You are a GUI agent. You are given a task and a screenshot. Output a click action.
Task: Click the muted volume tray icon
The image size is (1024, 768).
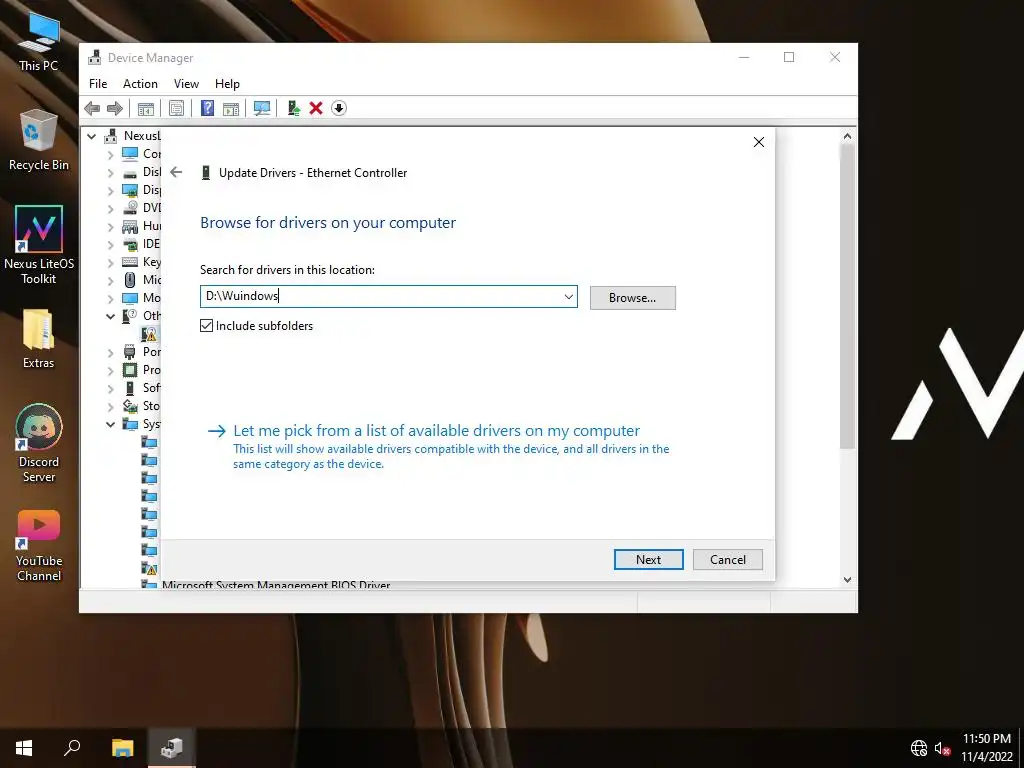tap(942, 748)
